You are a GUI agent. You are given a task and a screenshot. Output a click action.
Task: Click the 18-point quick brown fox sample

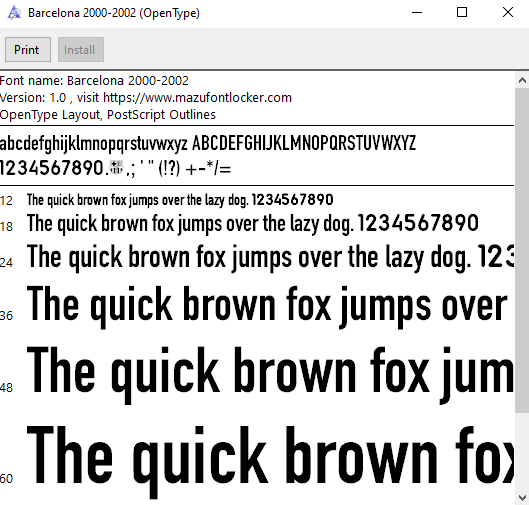(253, 224)
